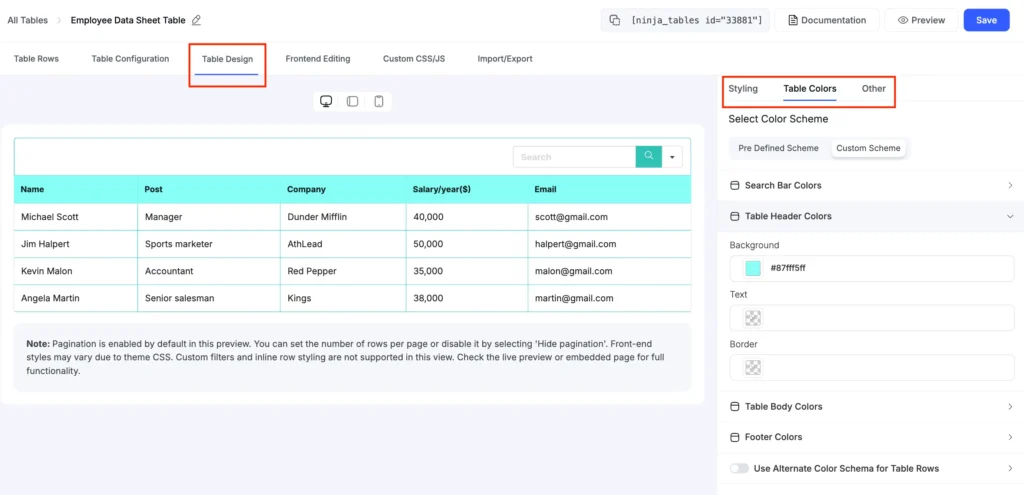Open the dropdown arrow beside search button

click(x=672, y=157)
